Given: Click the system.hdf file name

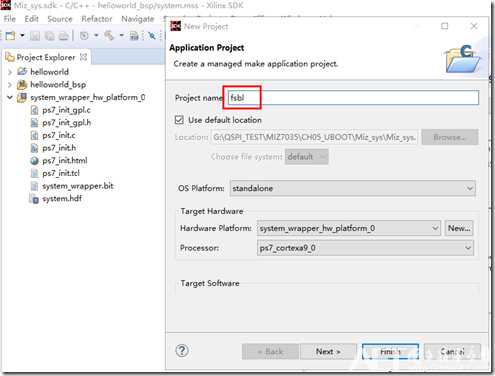Looking at the screenshot, I should pyautogui.click(x=62, y=199).
